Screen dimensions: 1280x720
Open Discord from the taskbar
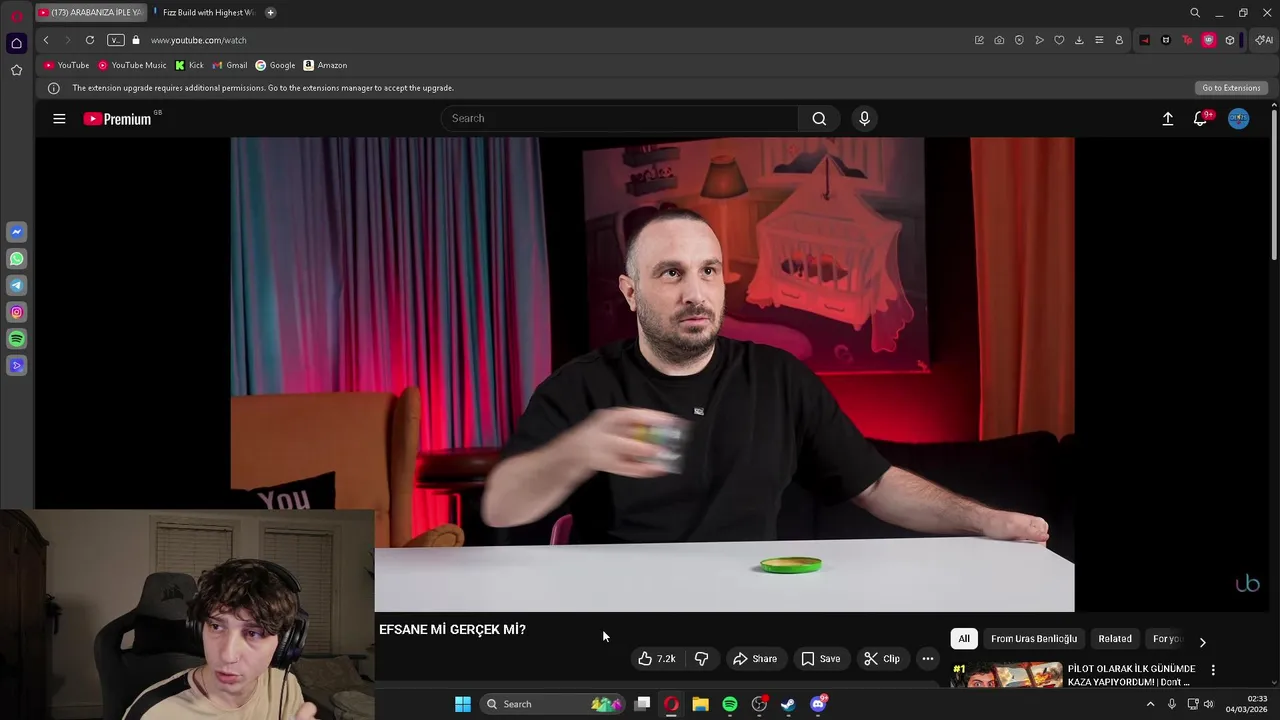pos(818,704)
